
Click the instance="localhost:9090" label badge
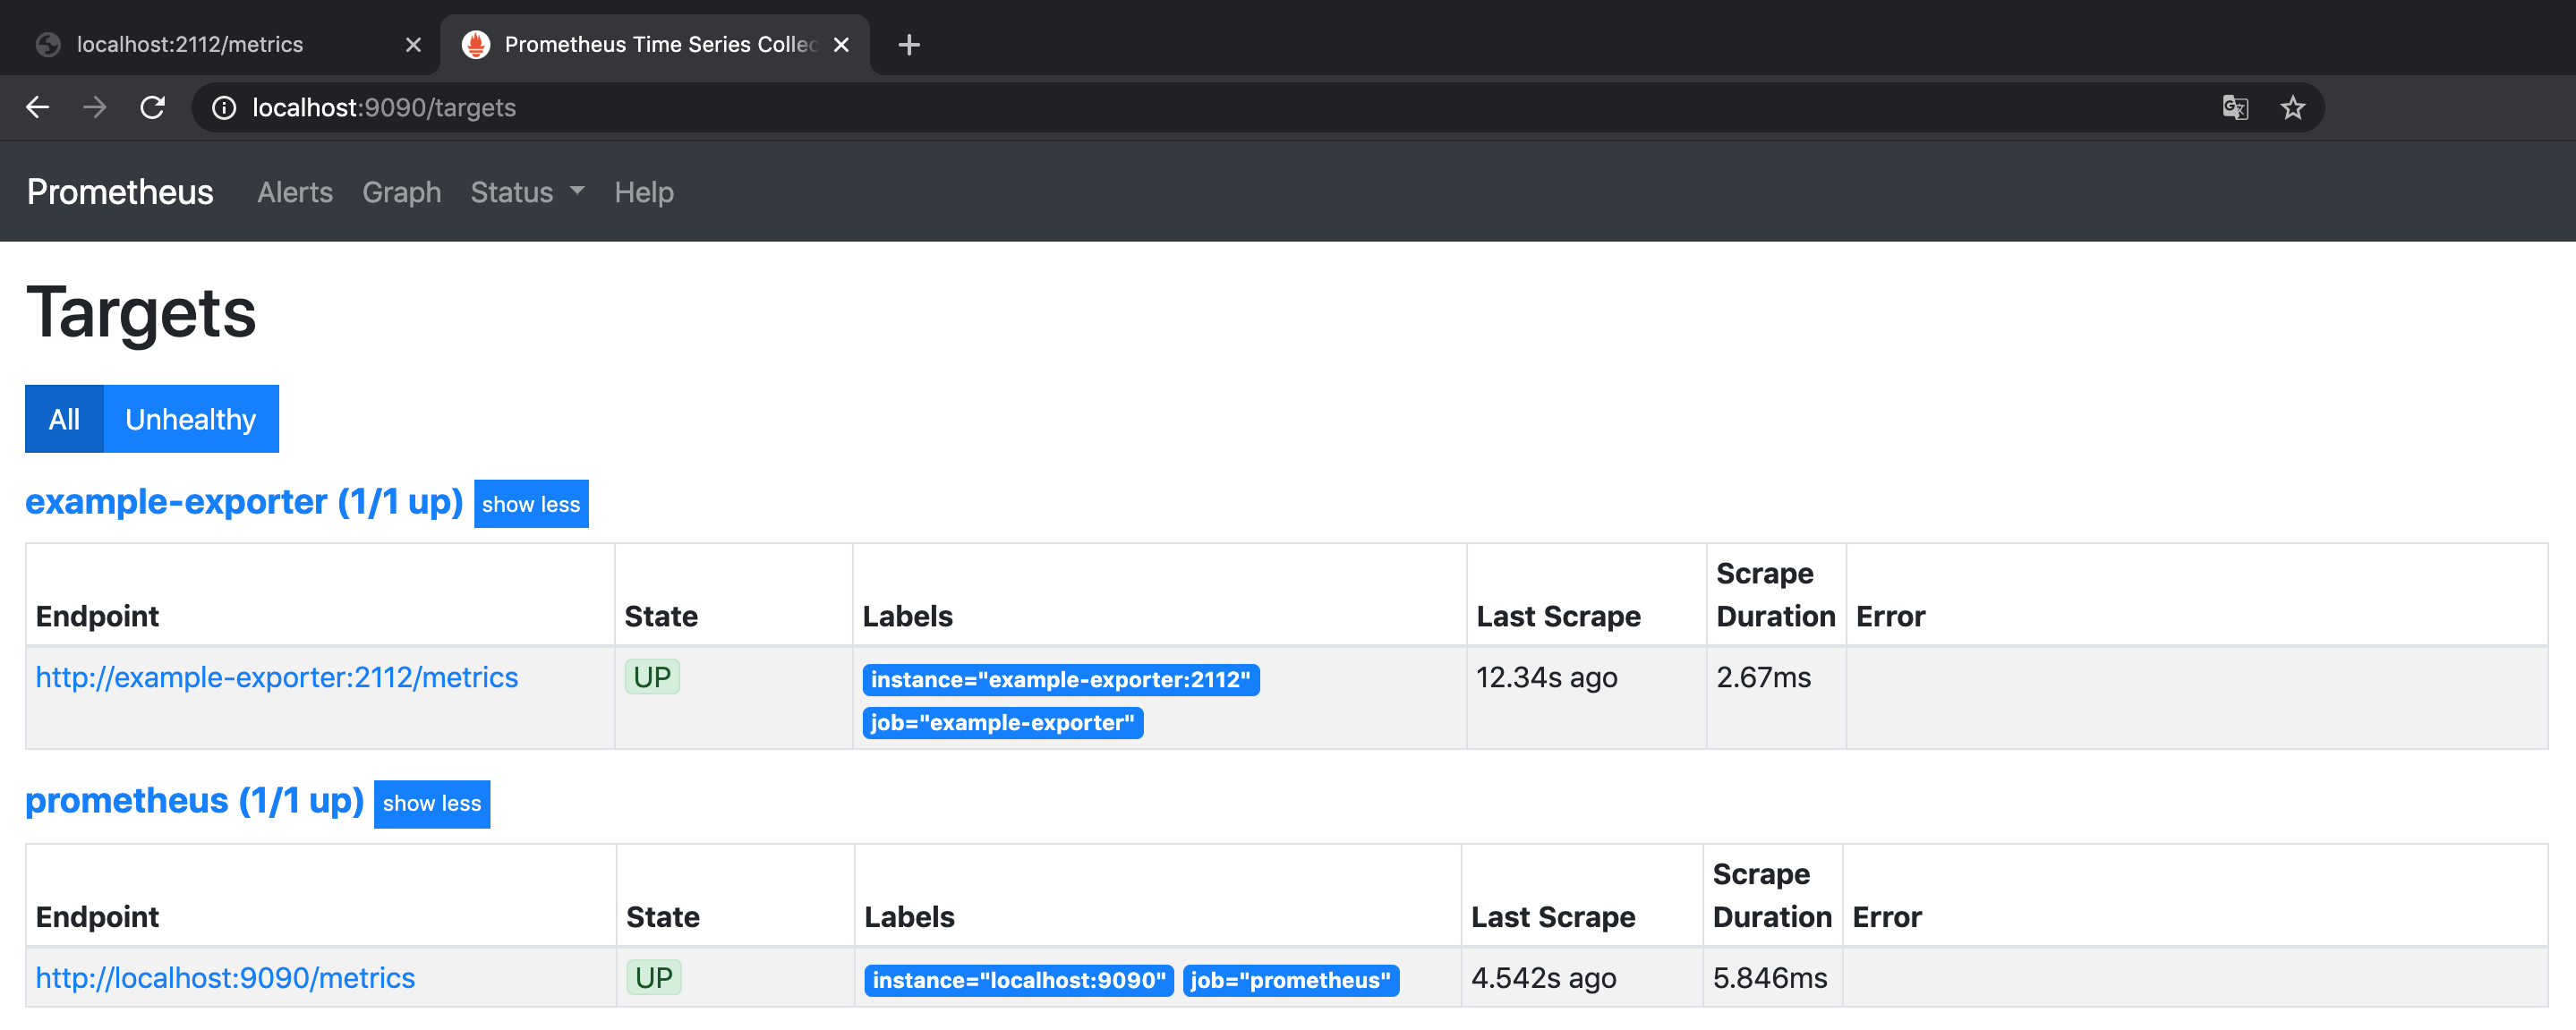pyautogui.click(x=1019, y=980)
